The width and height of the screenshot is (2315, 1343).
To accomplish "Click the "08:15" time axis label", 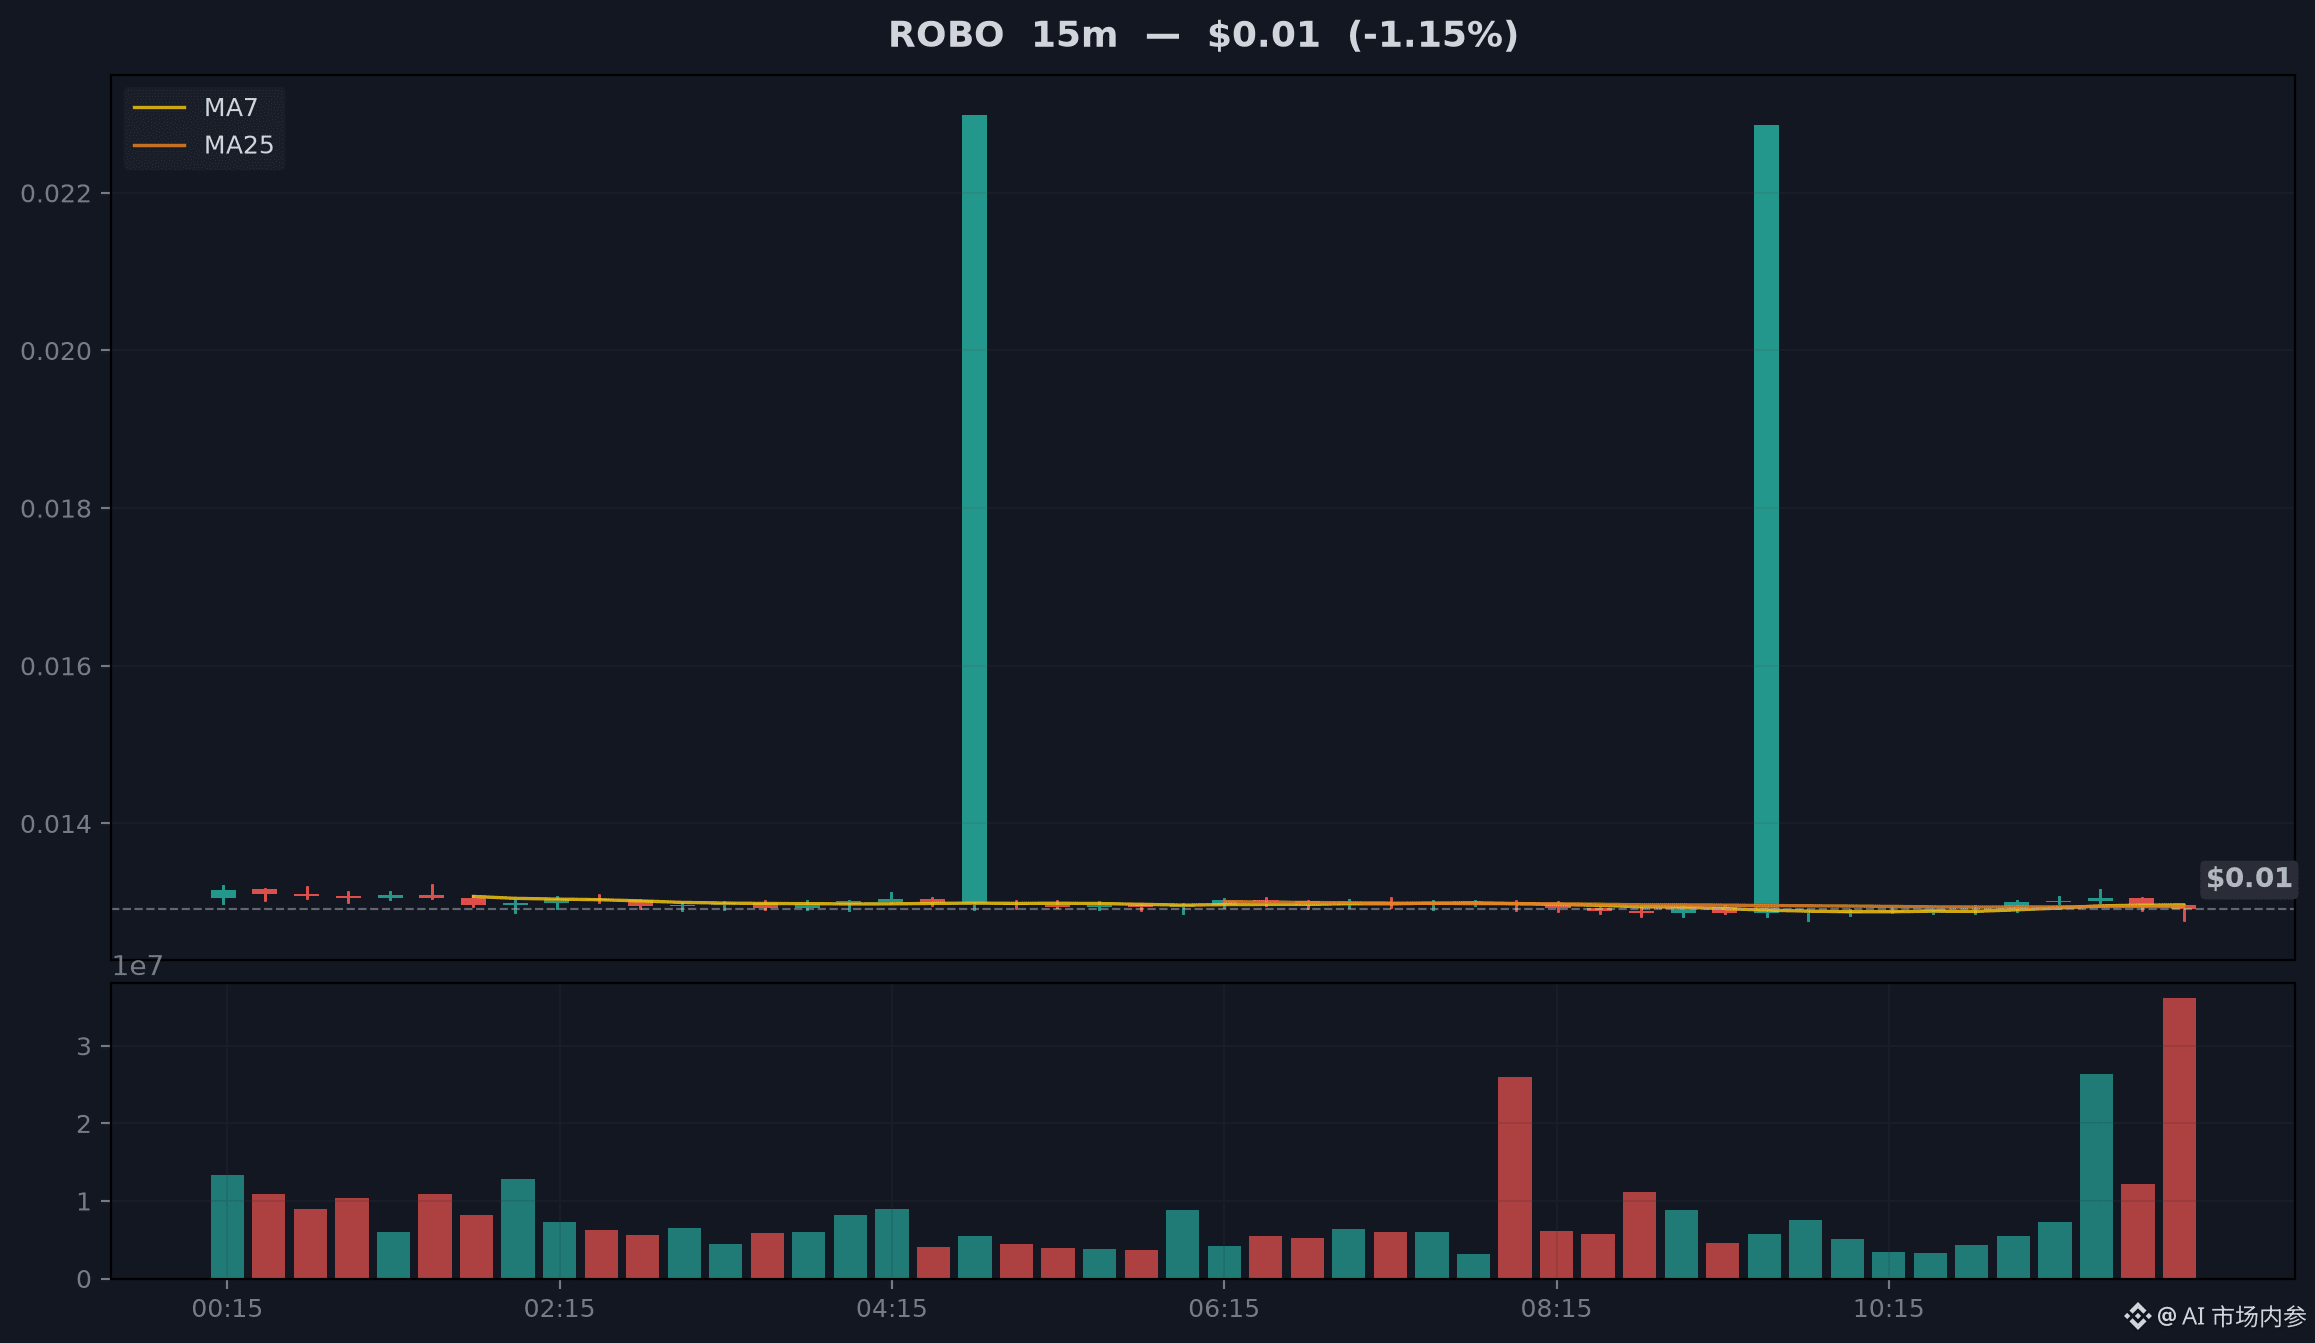I will [x=1556, y=1309].
